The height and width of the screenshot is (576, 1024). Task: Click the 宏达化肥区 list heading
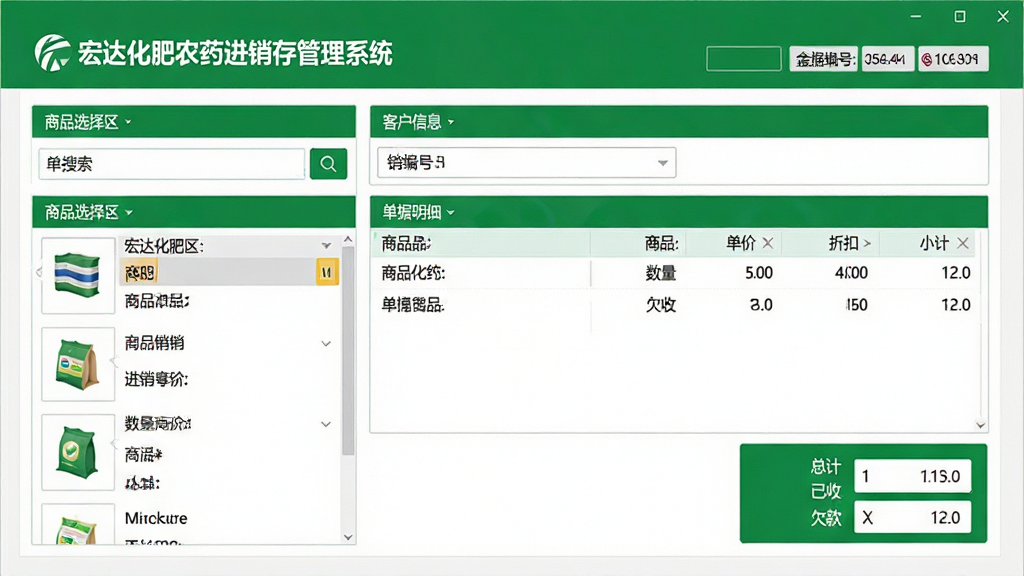coord(164,246)
